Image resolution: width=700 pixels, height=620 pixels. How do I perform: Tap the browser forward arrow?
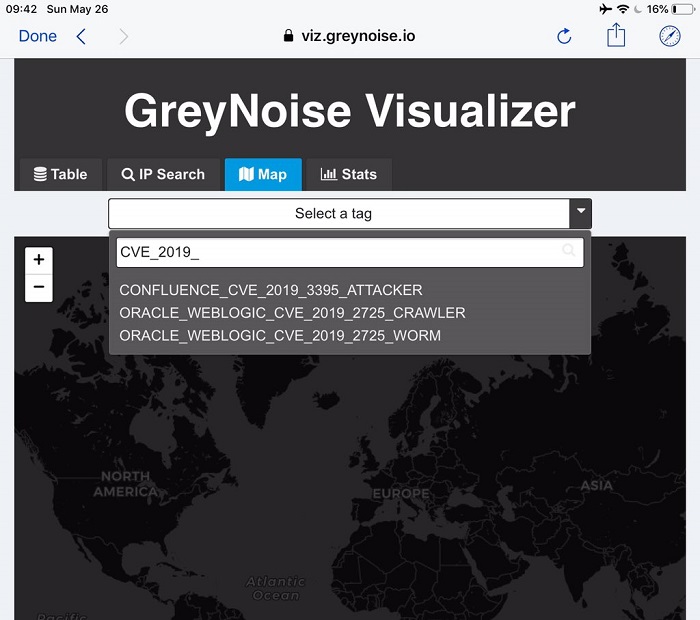click(x=124, y=37)
